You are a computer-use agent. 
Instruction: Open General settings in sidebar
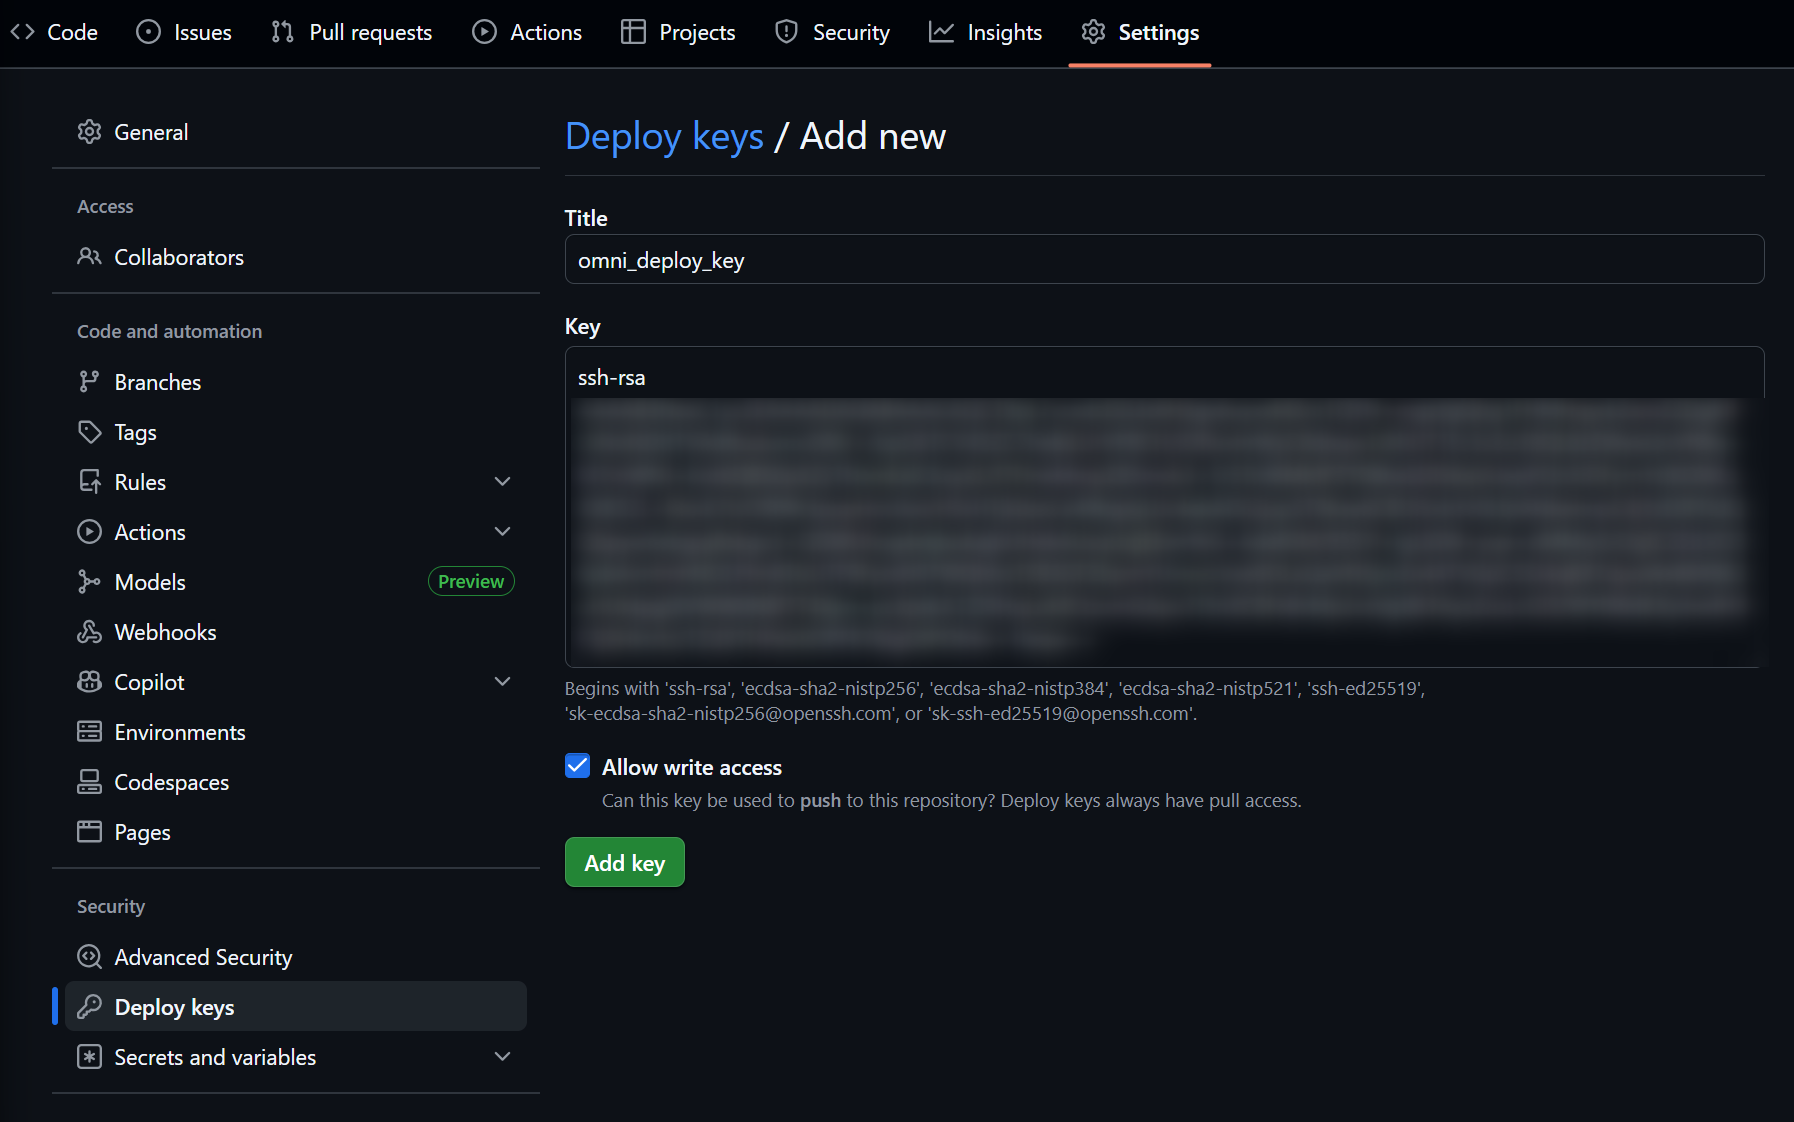point(296,132)
